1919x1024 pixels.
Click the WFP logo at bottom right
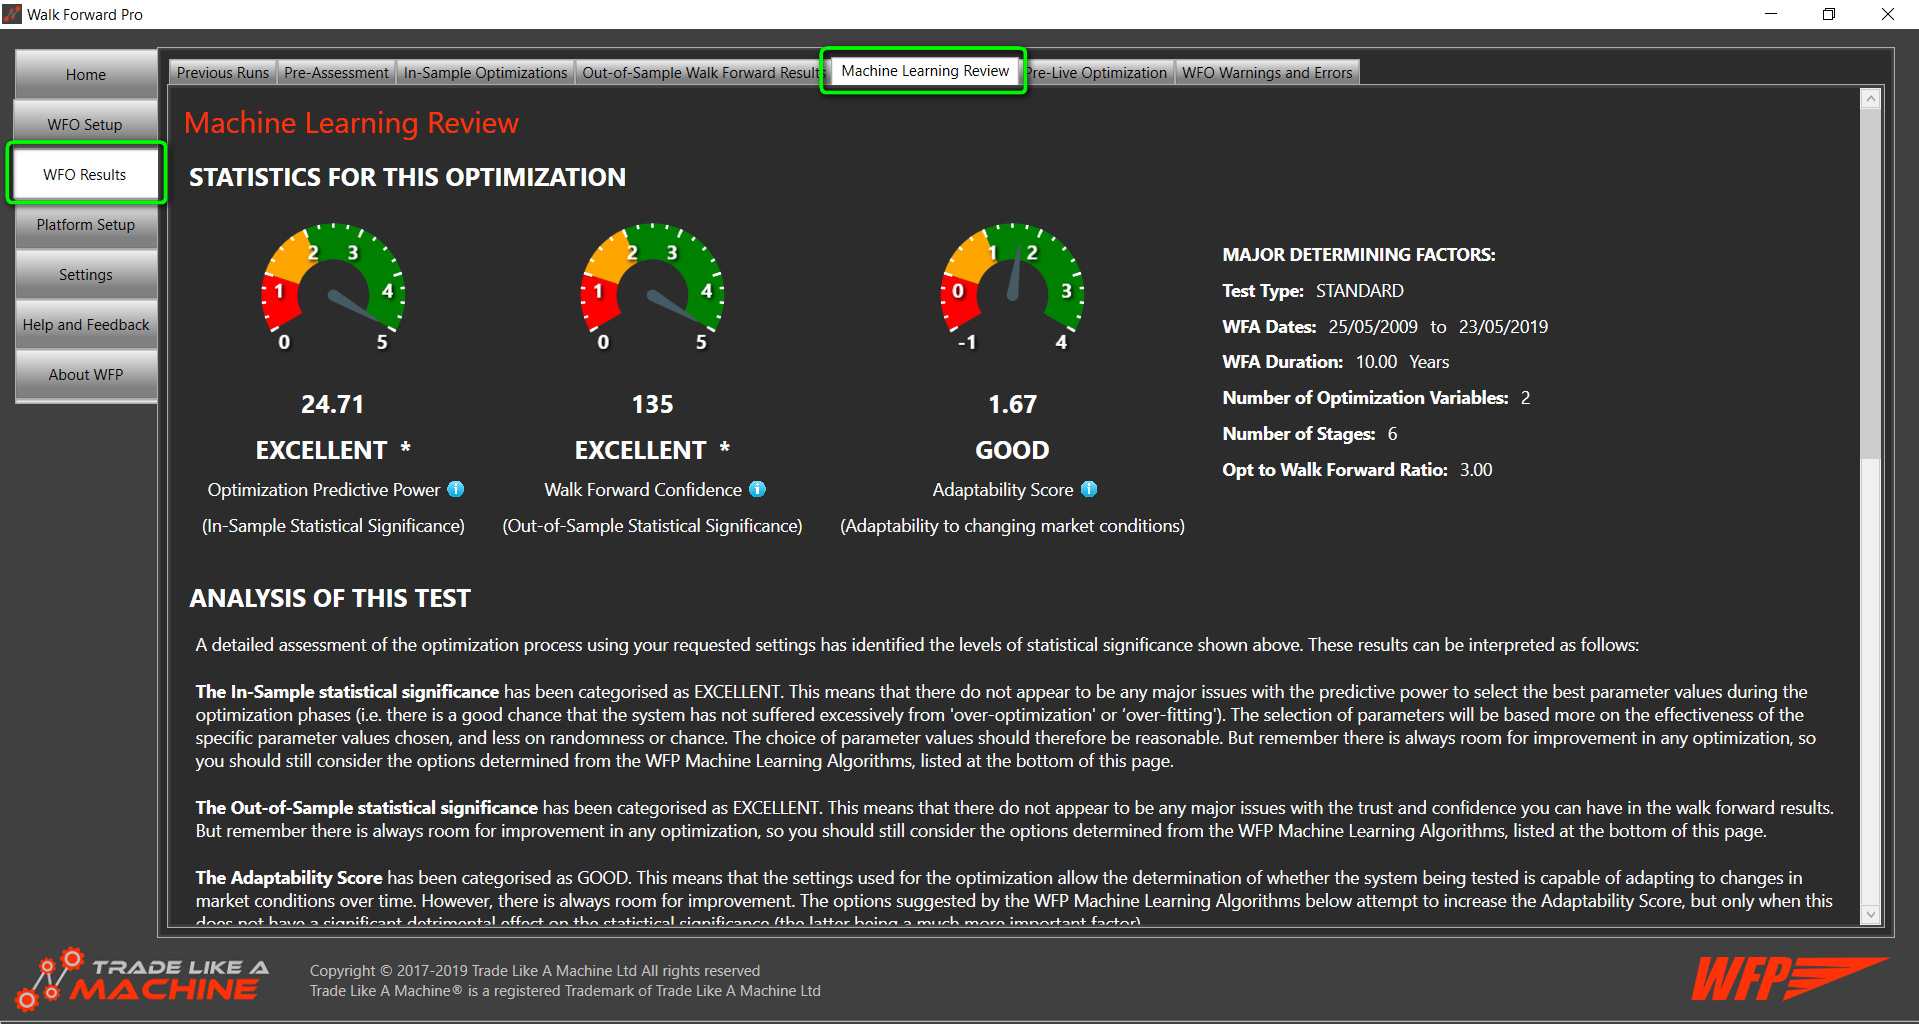coord(1788,978)
